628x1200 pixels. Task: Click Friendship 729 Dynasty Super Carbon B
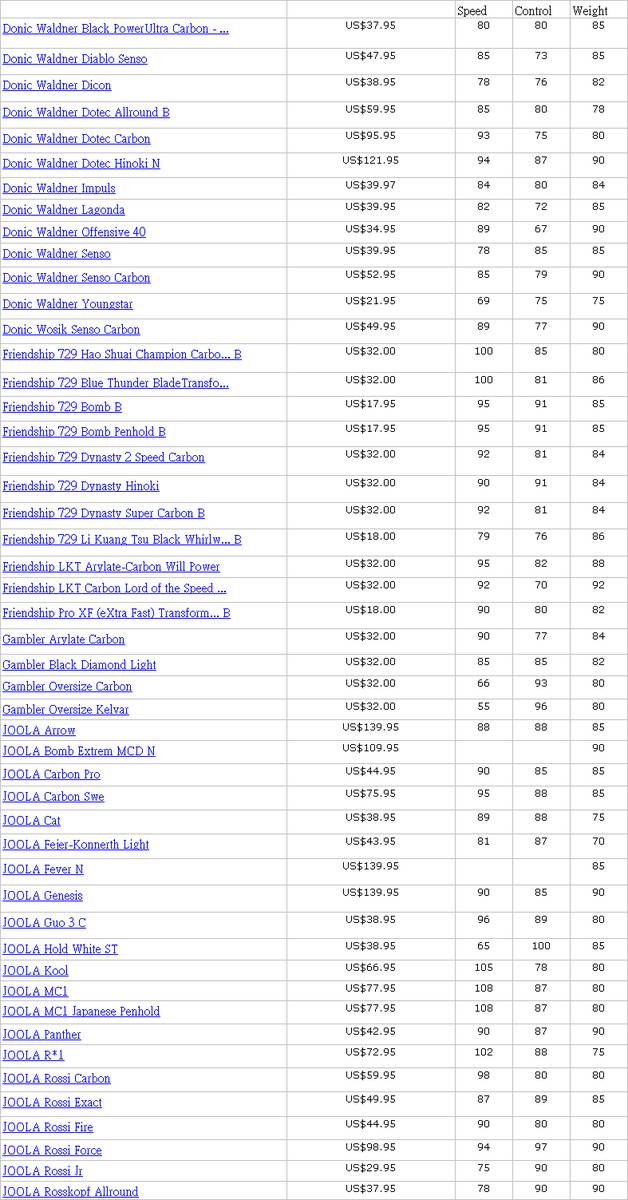click(x=104, y=513)
